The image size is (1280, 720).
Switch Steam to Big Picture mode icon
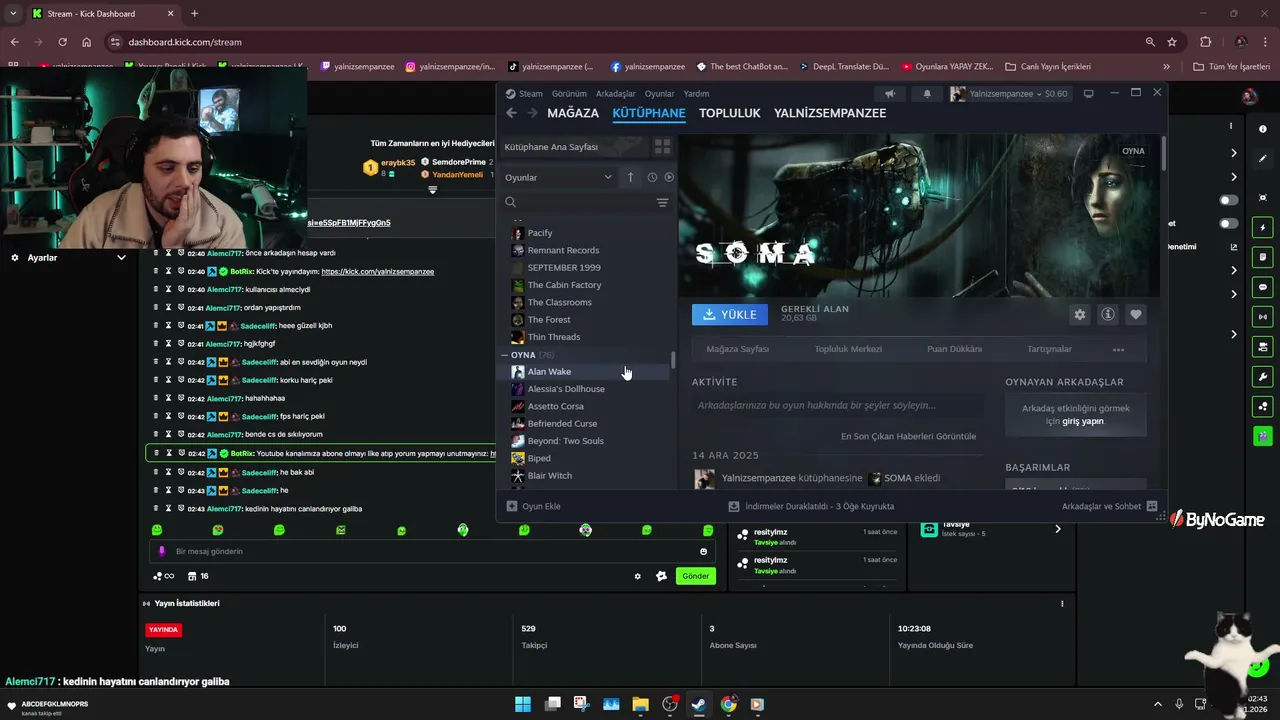point(1089,93)
